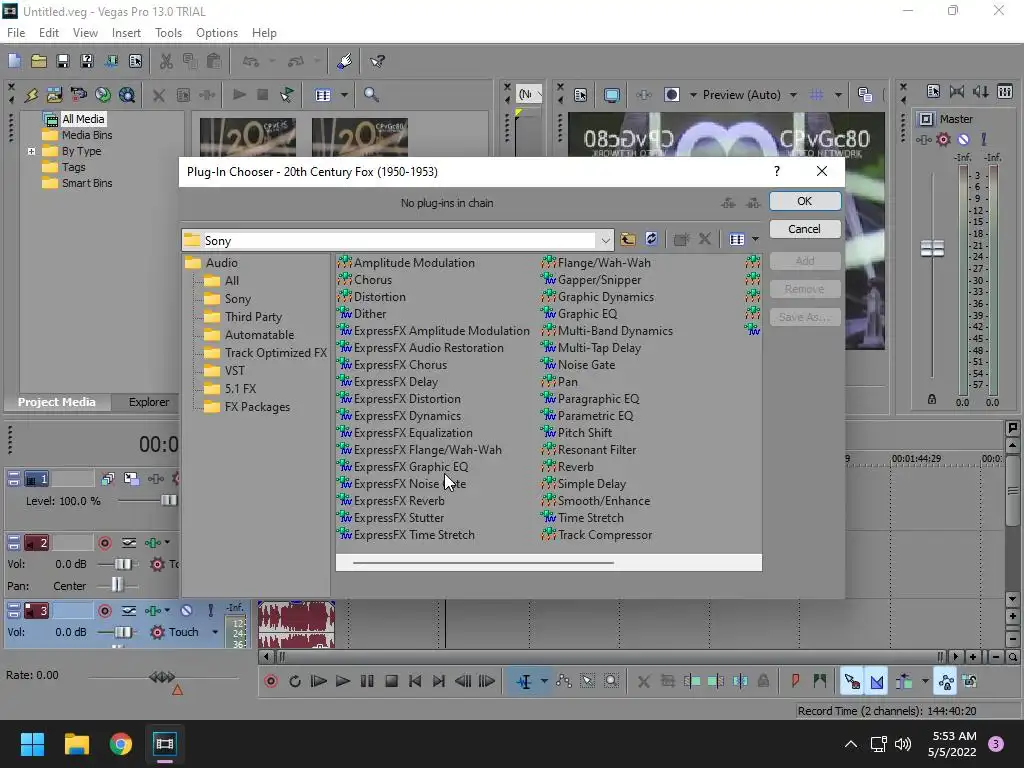Open Touch automation mode dropdown on track 3
The width and height of the screenshot is (1024, 768).
pyautogui.click(x=214, y=632)
